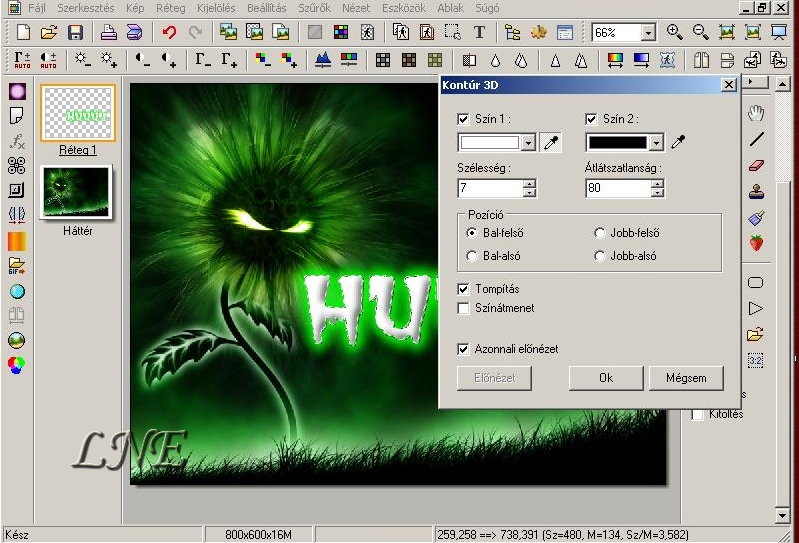Select the Bal-felső position radio
The height and width of the screenshot is (543, 799).
click(x=472, y=233)
